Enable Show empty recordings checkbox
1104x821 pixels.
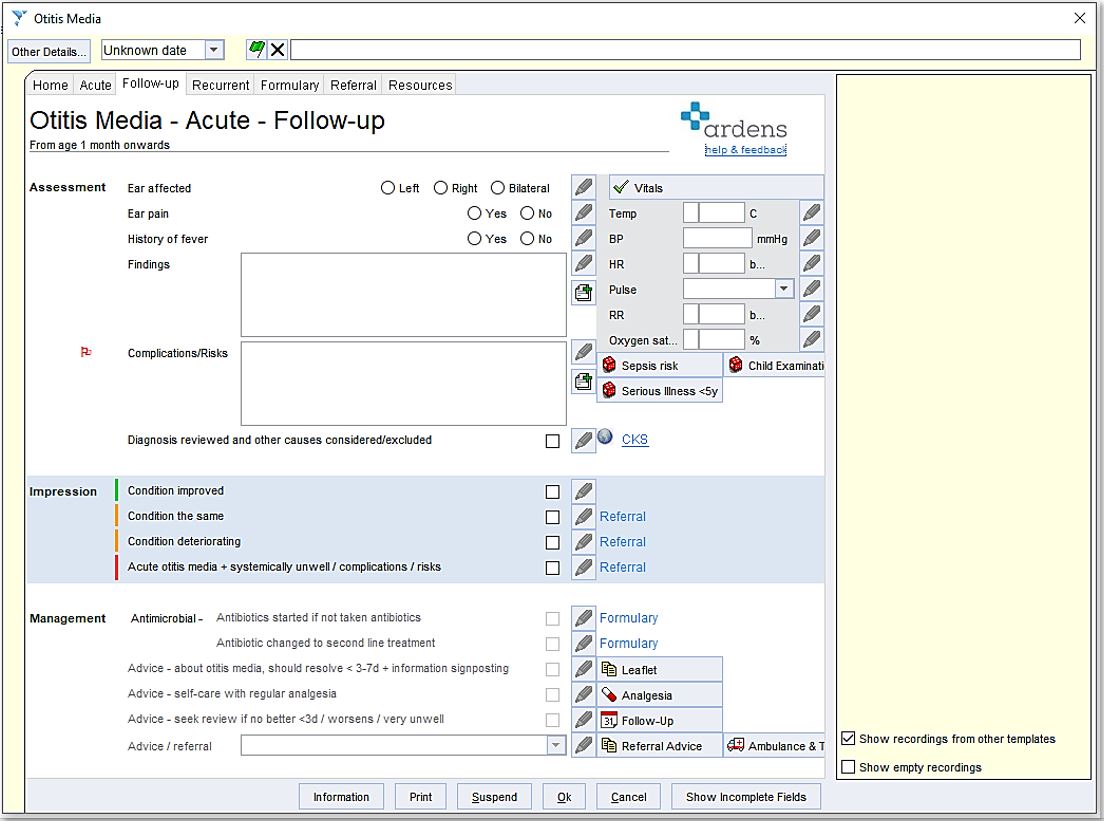pyautogui.click(x=848, y=767)
